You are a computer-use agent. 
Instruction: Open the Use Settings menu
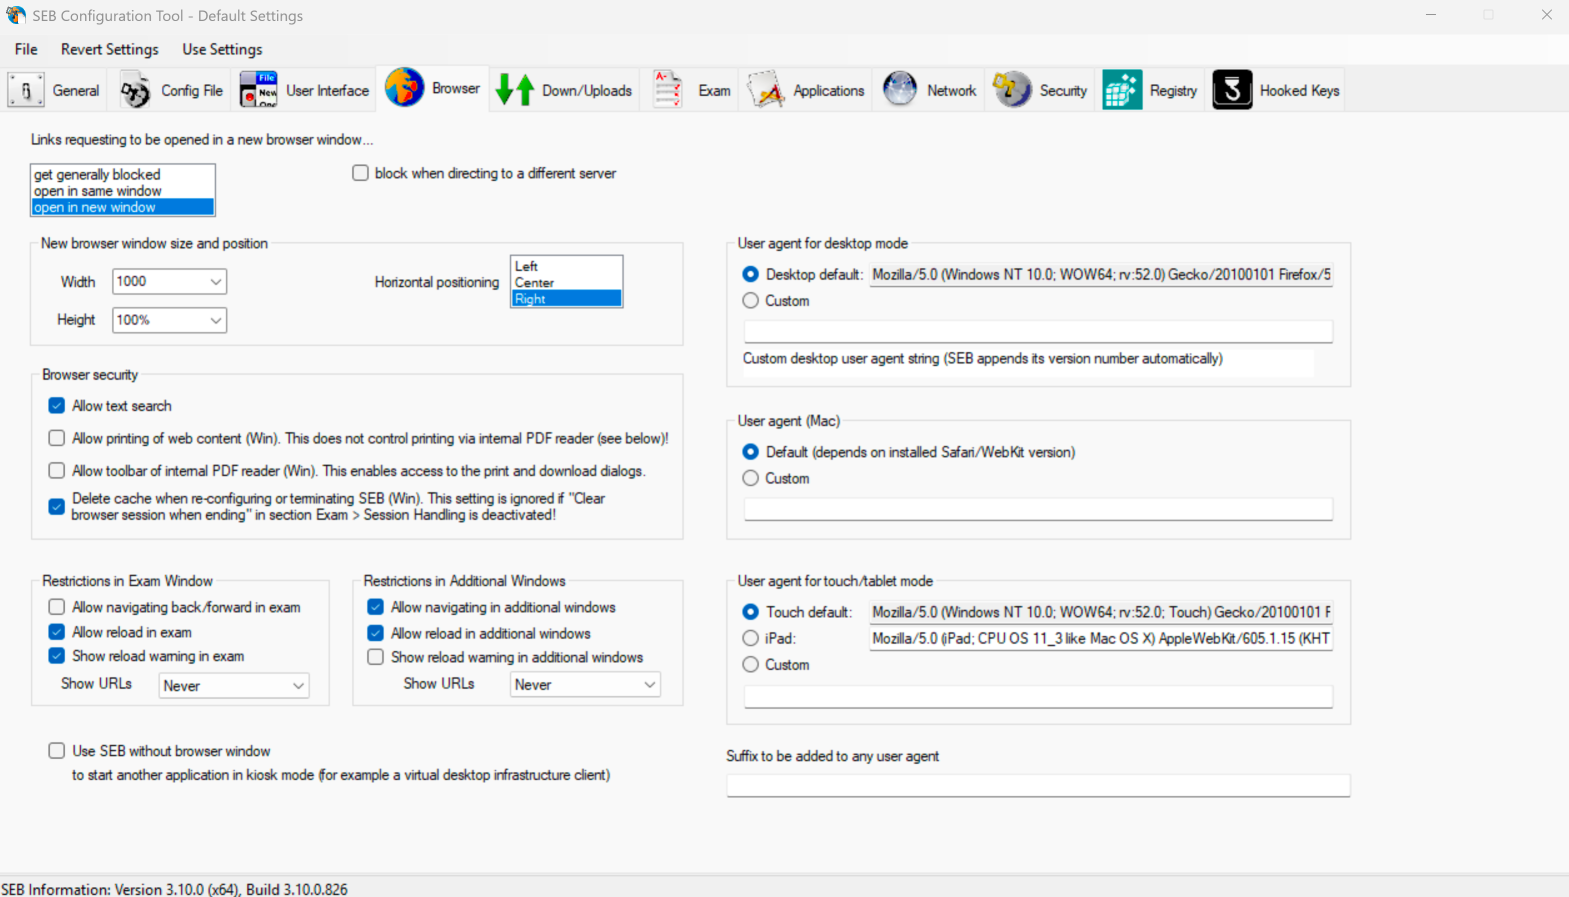point(222,49)
